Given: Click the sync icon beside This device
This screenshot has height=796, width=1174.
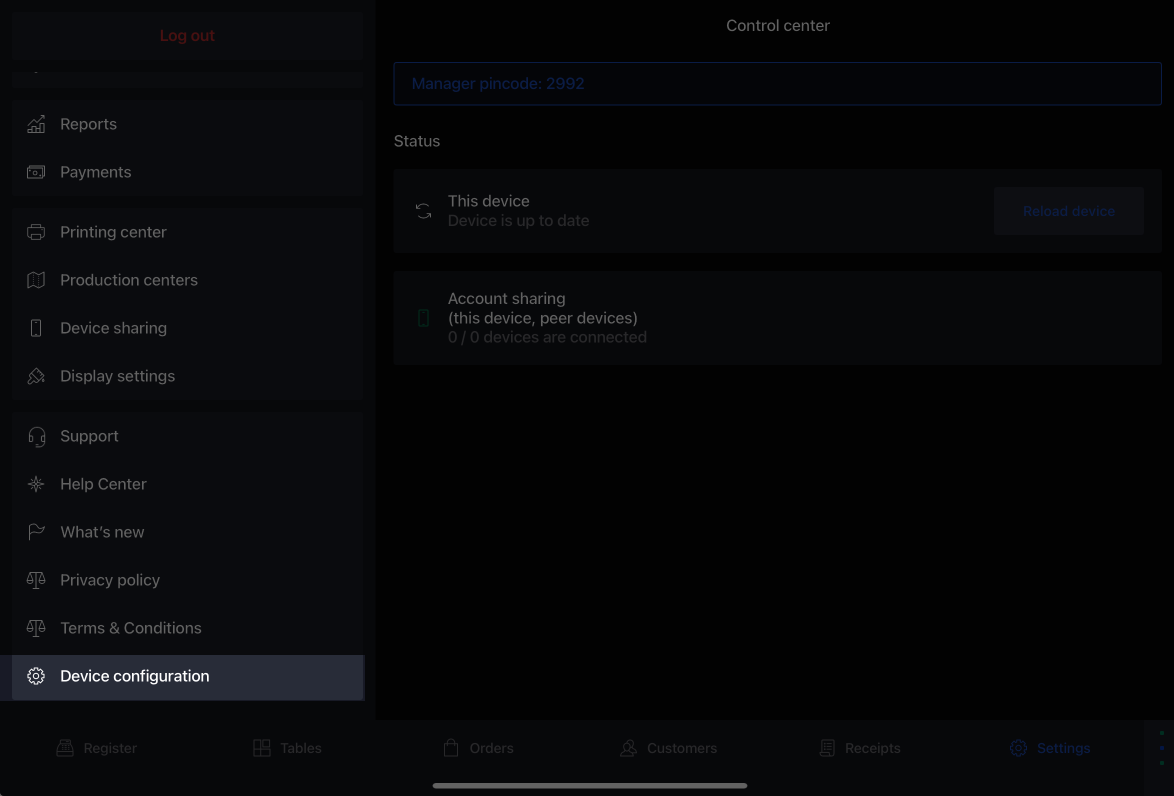Looking at the screenshot, I should [423, 211].
